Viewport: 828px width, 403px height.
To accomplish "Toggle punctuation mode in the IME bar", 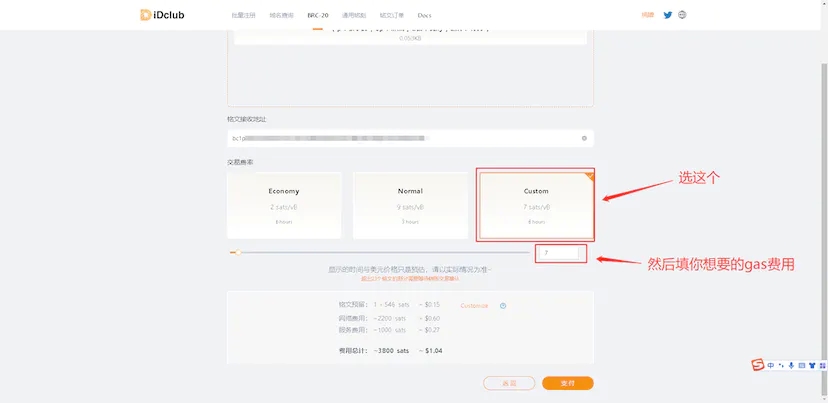I will coord(781,365).
